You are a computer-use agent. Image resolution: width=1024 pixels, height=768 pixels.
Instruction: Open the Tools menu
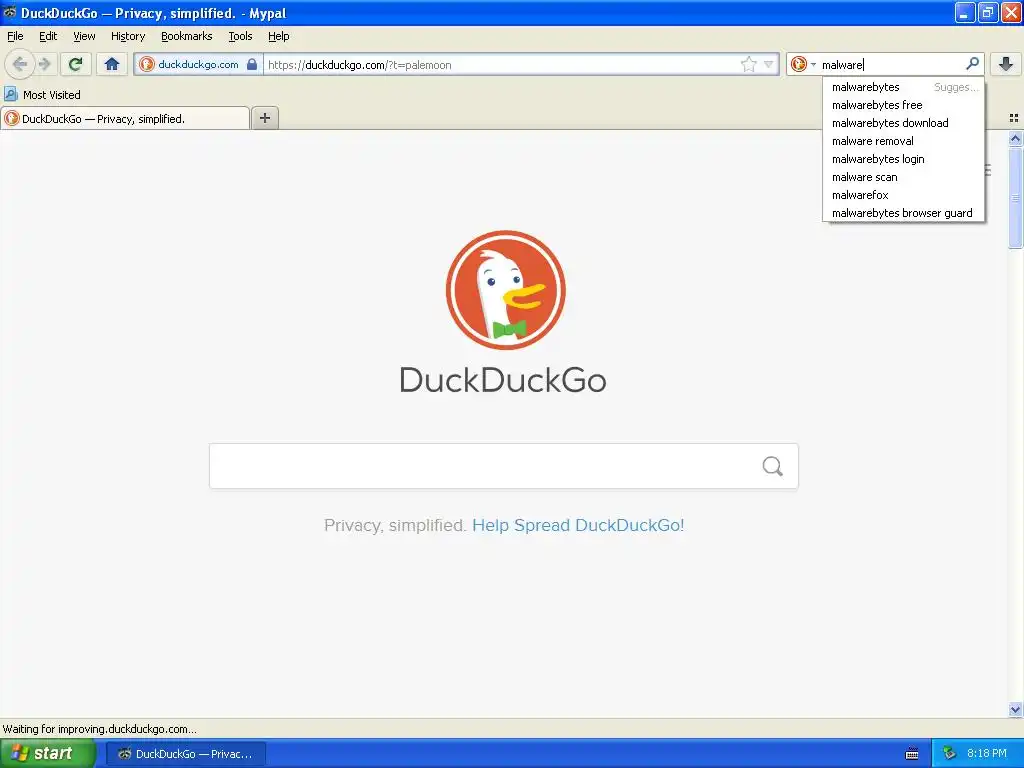point(240,37)
